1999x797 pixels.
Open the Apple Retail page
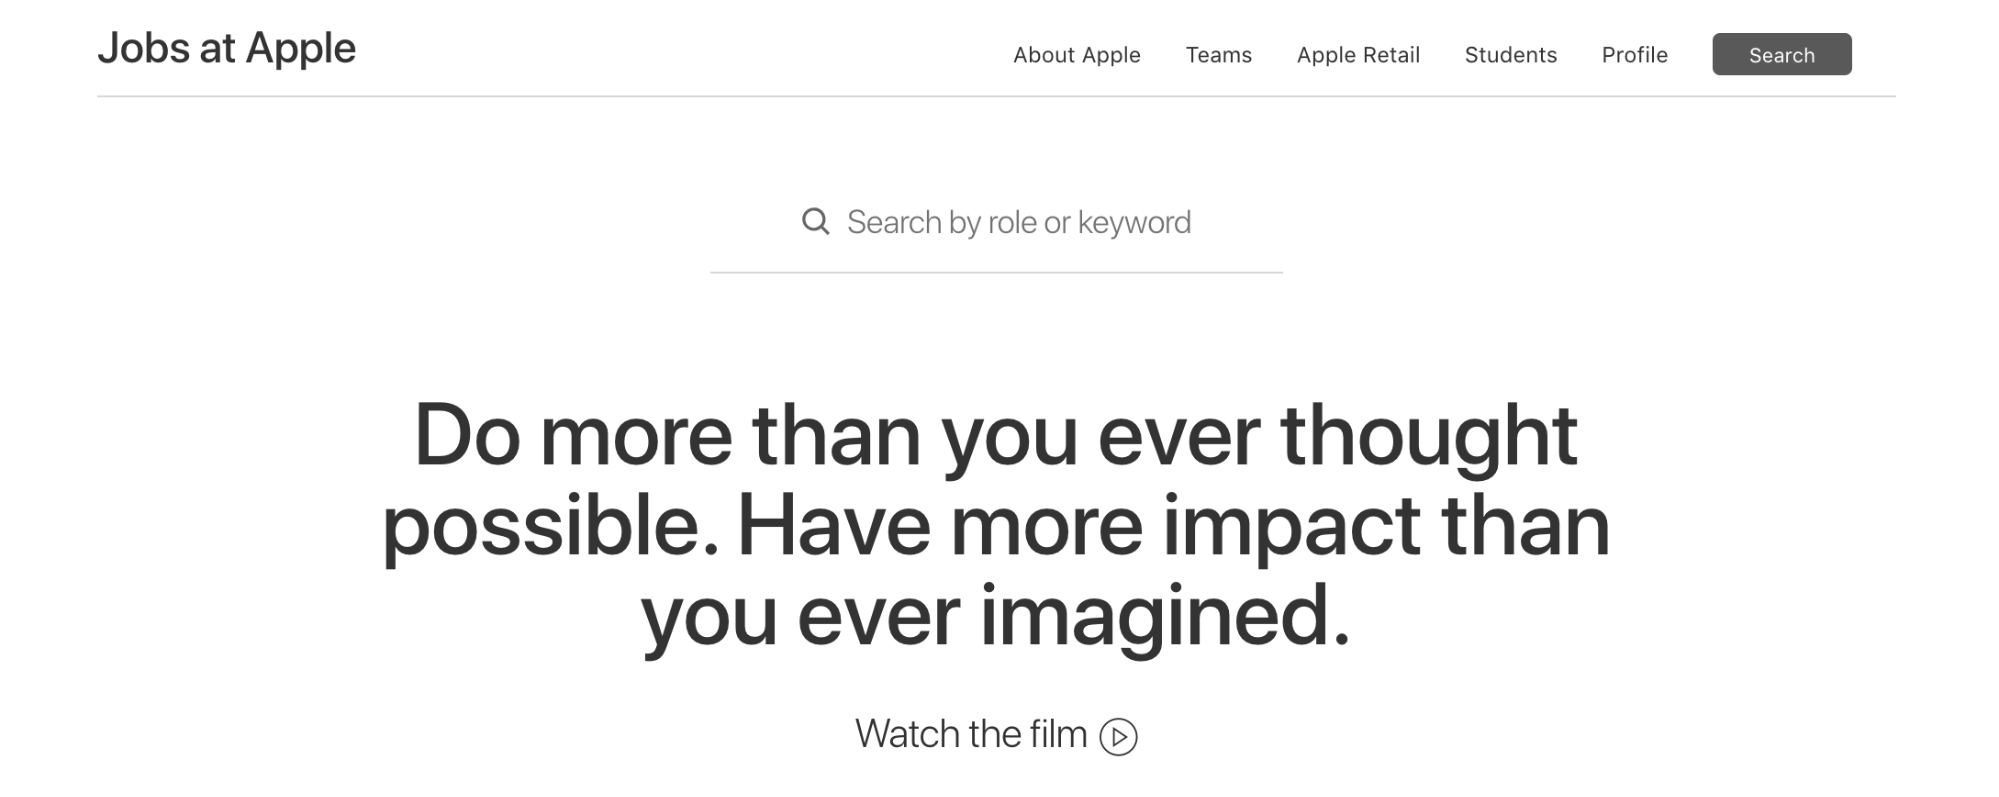1358,55
